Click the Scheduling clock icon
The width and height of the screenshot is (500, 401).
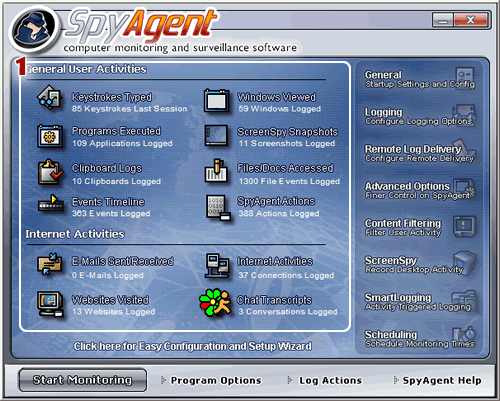tap(464, 335)
